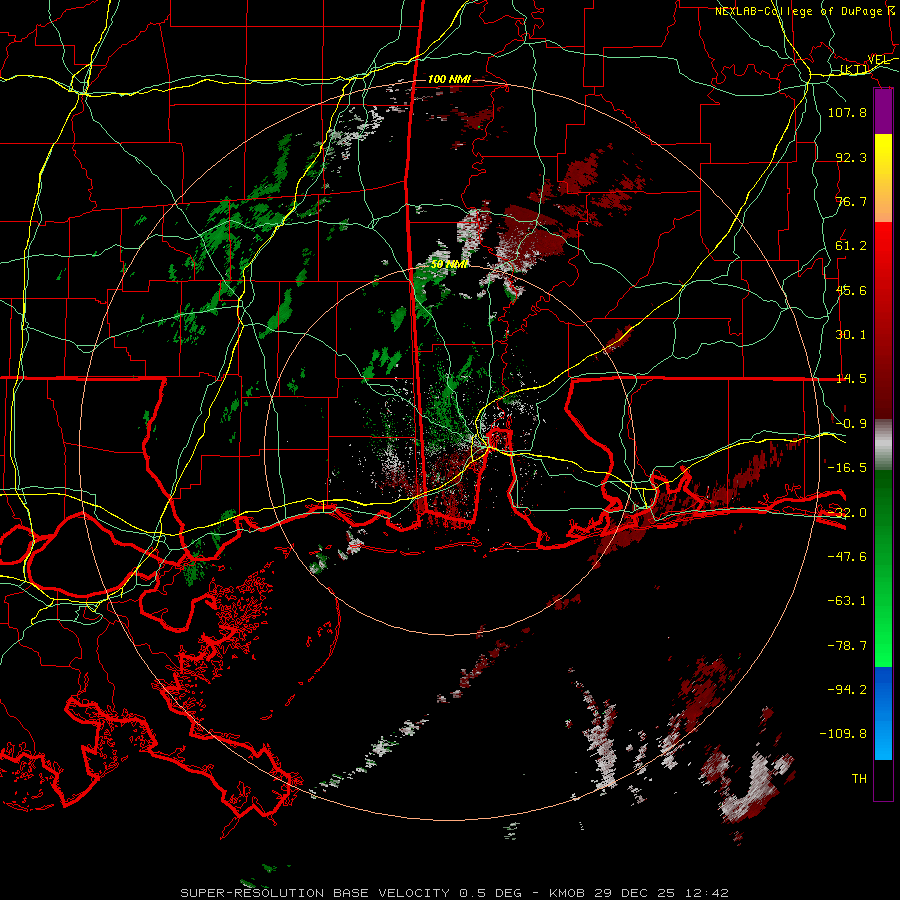Image resolution: width=900 pixels, height=900 pixels.
Task: Click the 45.6 value on the velocity scale
Action: [x=851, y=290]
